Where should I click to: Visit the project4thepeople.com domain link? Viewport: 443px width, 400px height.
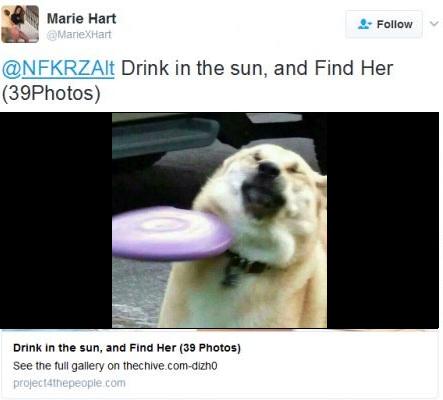click(x=69, y=383)
